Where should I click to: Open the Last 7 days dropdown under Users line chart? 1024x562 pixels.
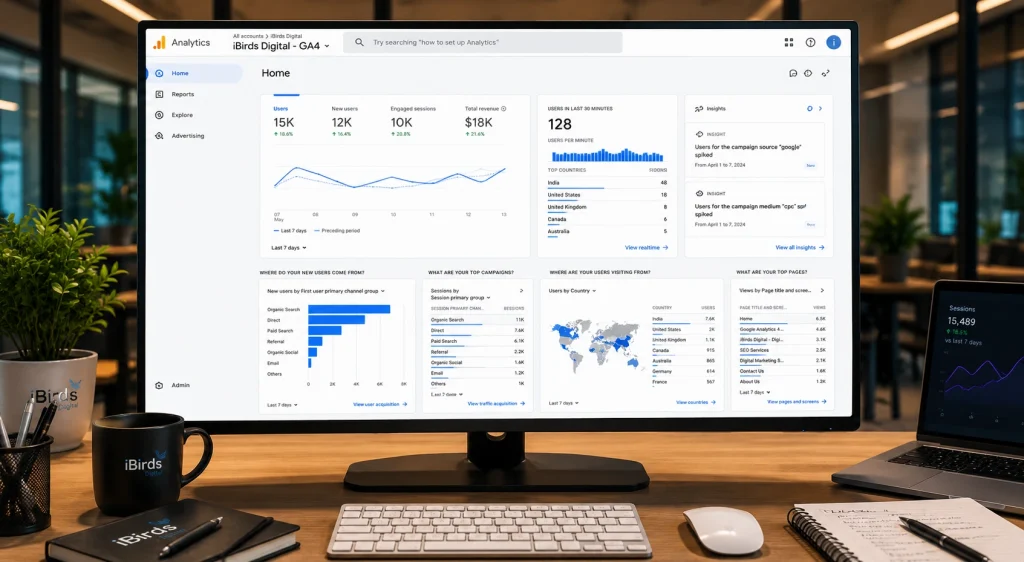(289, 248)
